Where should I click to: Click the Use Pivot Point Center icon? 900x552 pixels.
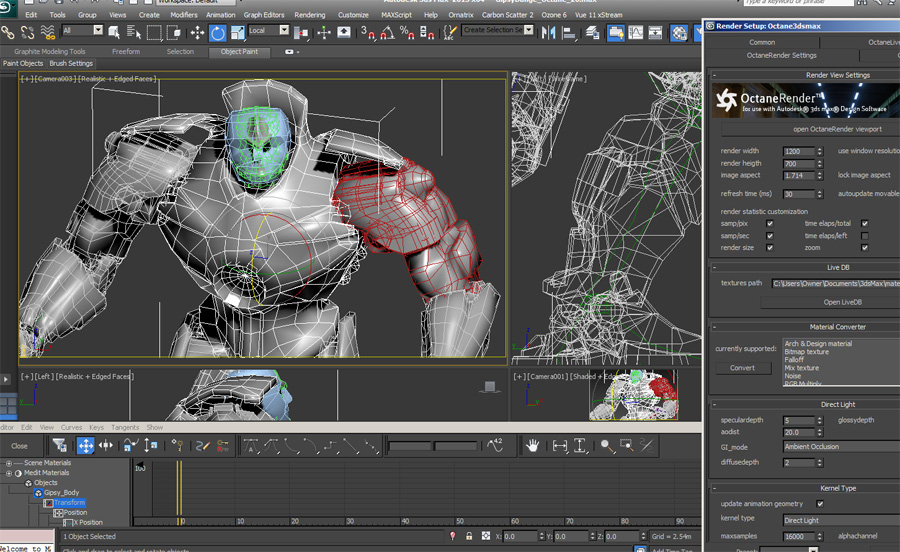[301, 33]
